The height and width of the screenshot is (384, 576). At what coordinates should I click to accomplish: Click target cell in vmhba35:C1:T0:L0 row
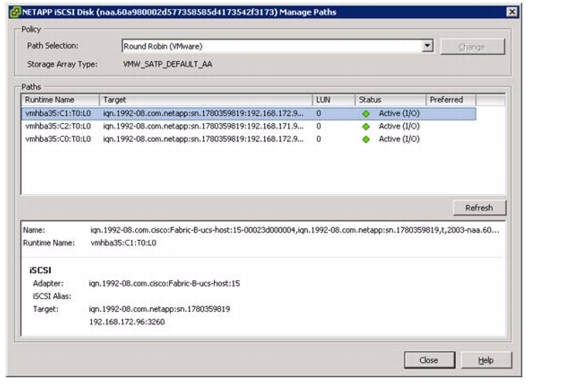[x=203, y=114]
